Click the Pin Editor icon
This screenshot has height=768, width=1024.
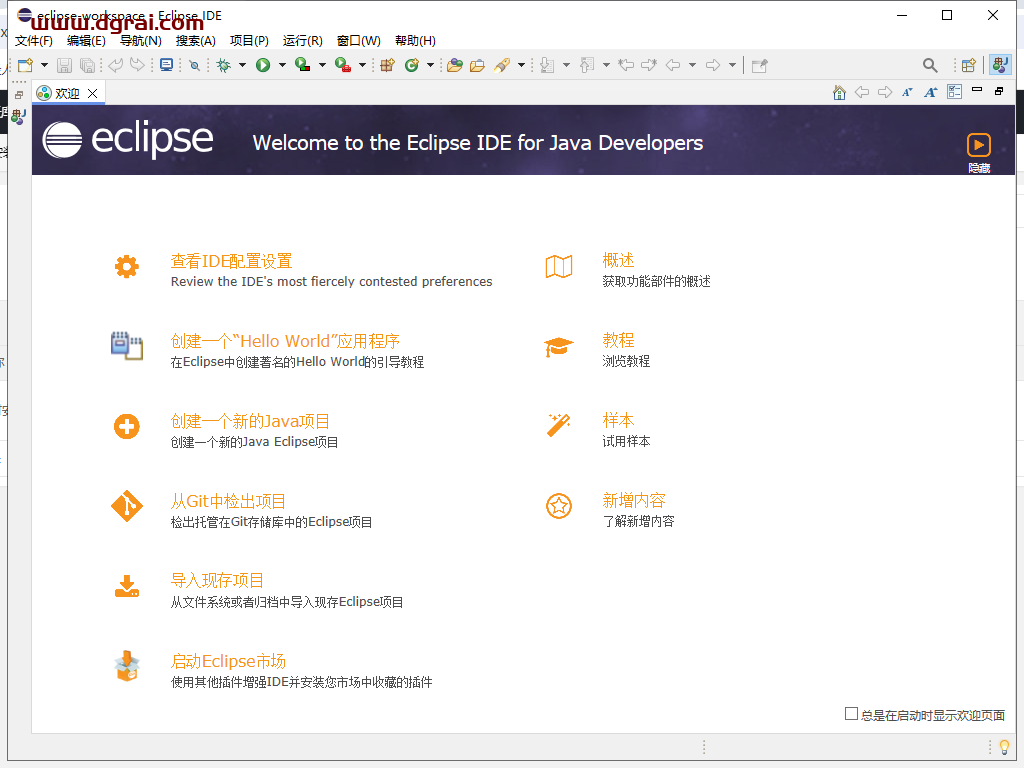click(760, 65)
